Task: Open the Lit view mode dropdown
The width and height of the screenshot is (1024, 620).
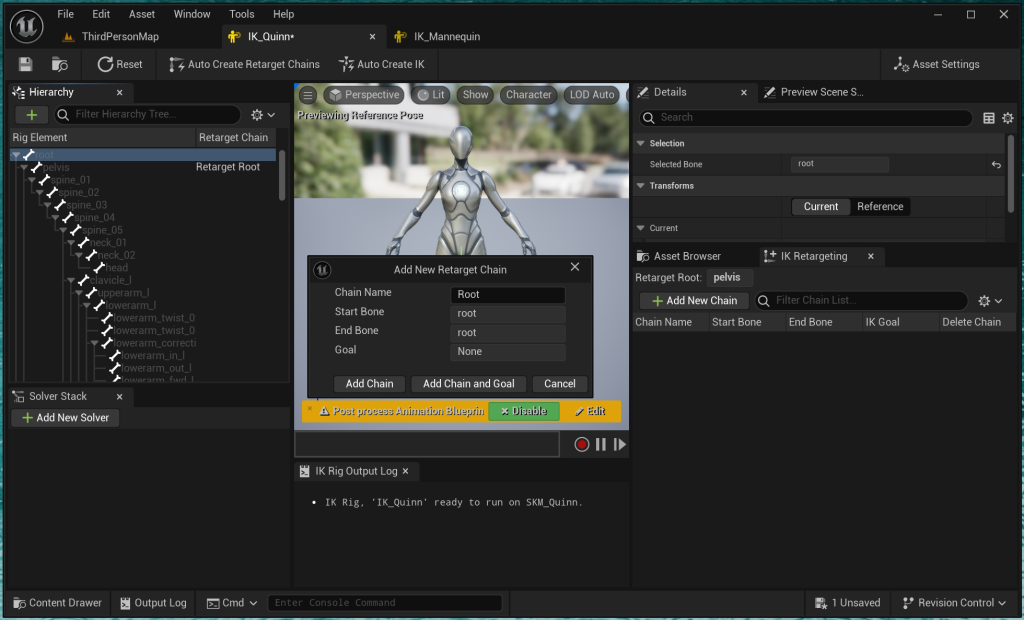Action: (x=431, y=95)
